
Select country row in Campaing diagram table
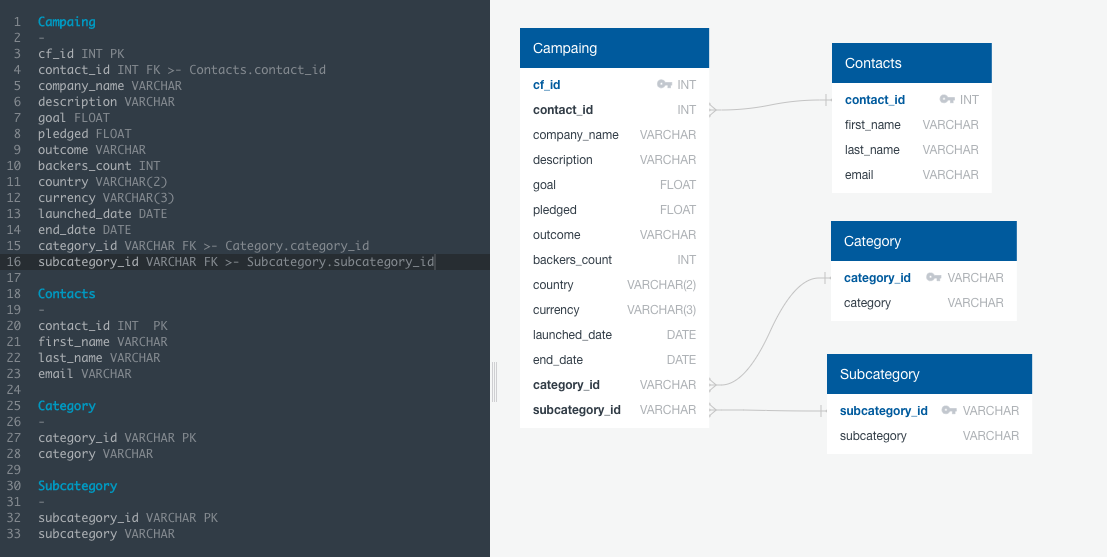click(614, 285)
